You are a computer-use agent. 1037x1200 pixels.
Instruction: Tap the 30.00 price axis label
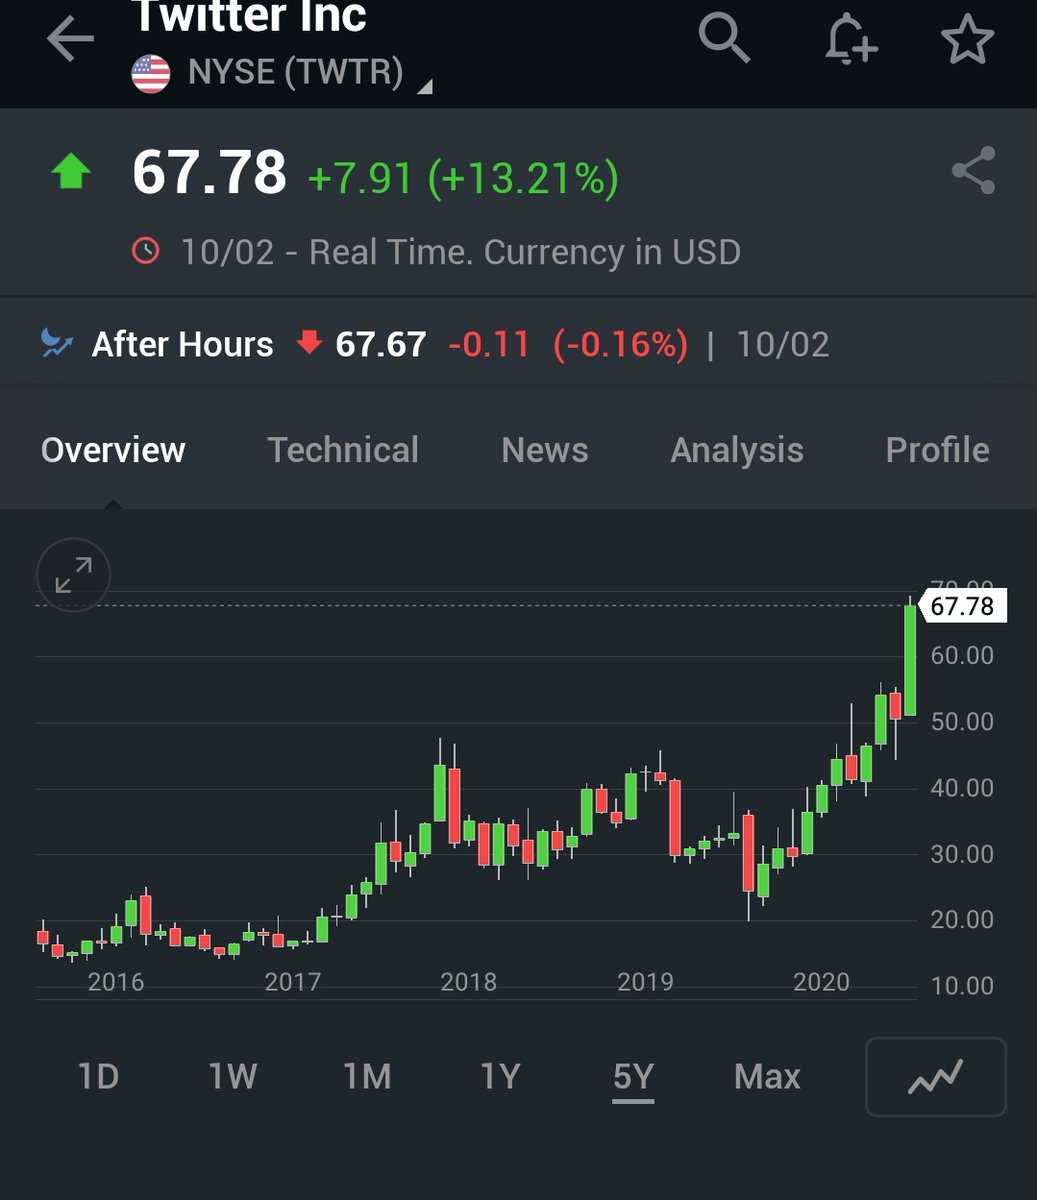[x=962, y=854]
